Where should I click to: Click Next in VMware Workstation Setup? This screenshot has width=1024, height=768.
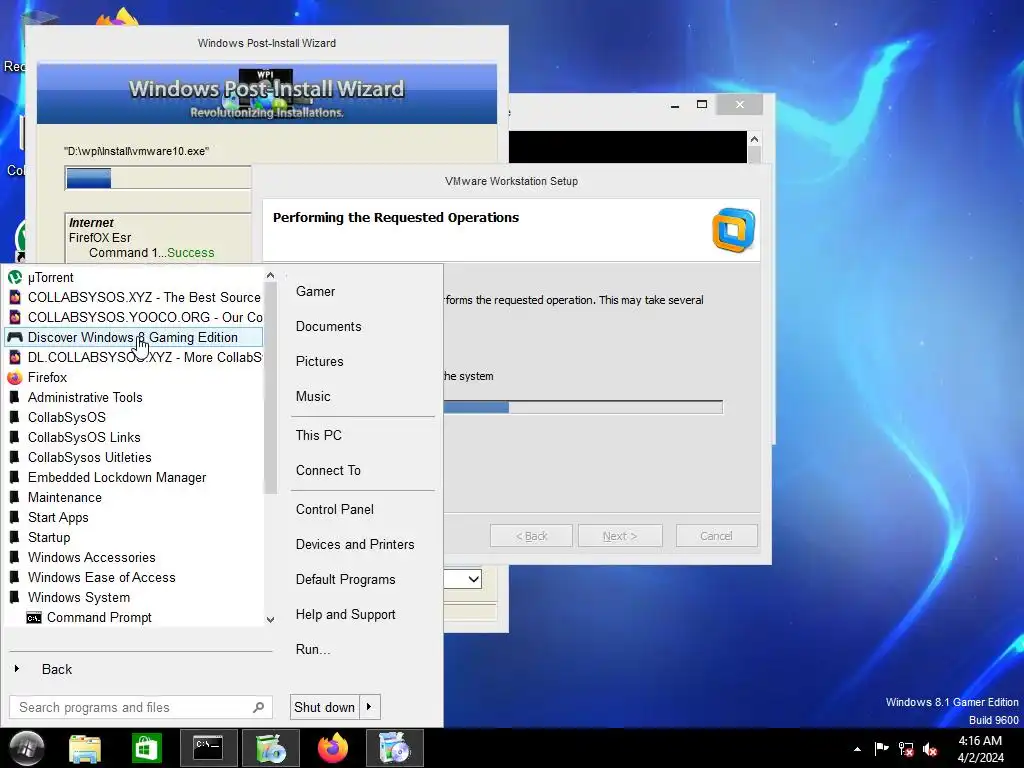click(620, 536)
